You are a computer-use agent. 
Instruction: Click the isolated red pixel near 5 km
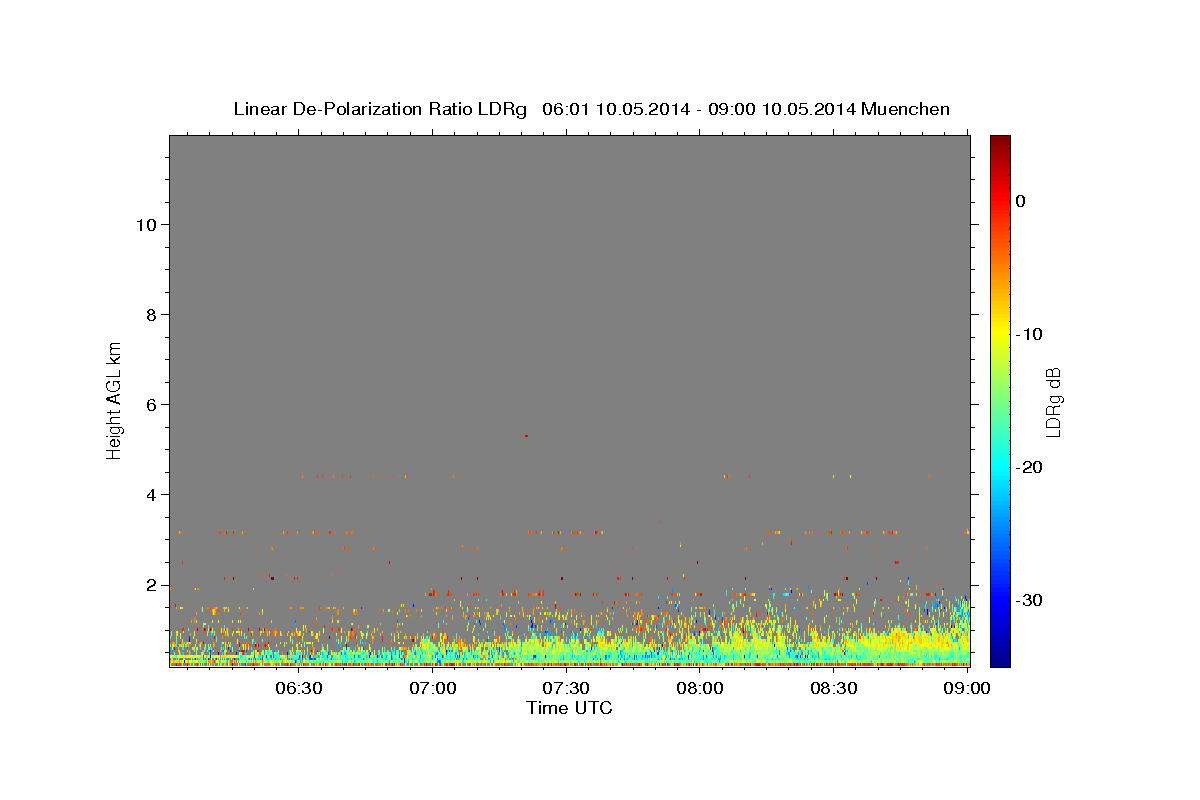(x=526, y=436)
